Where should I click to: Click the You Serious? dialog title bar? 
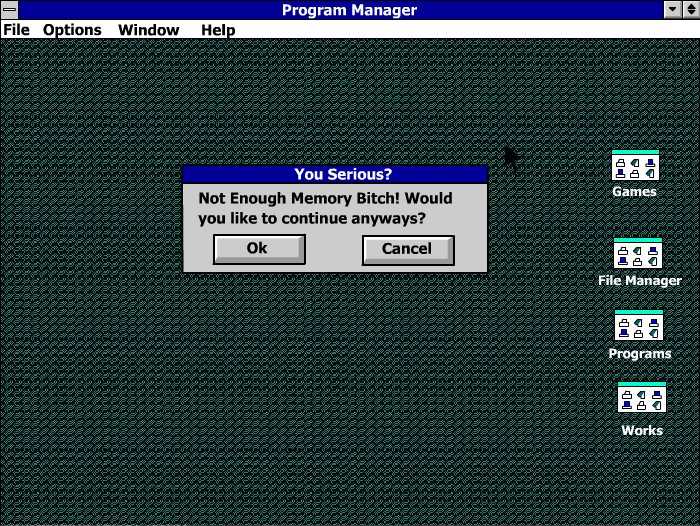pyautogui.click(x=335, y=174)
